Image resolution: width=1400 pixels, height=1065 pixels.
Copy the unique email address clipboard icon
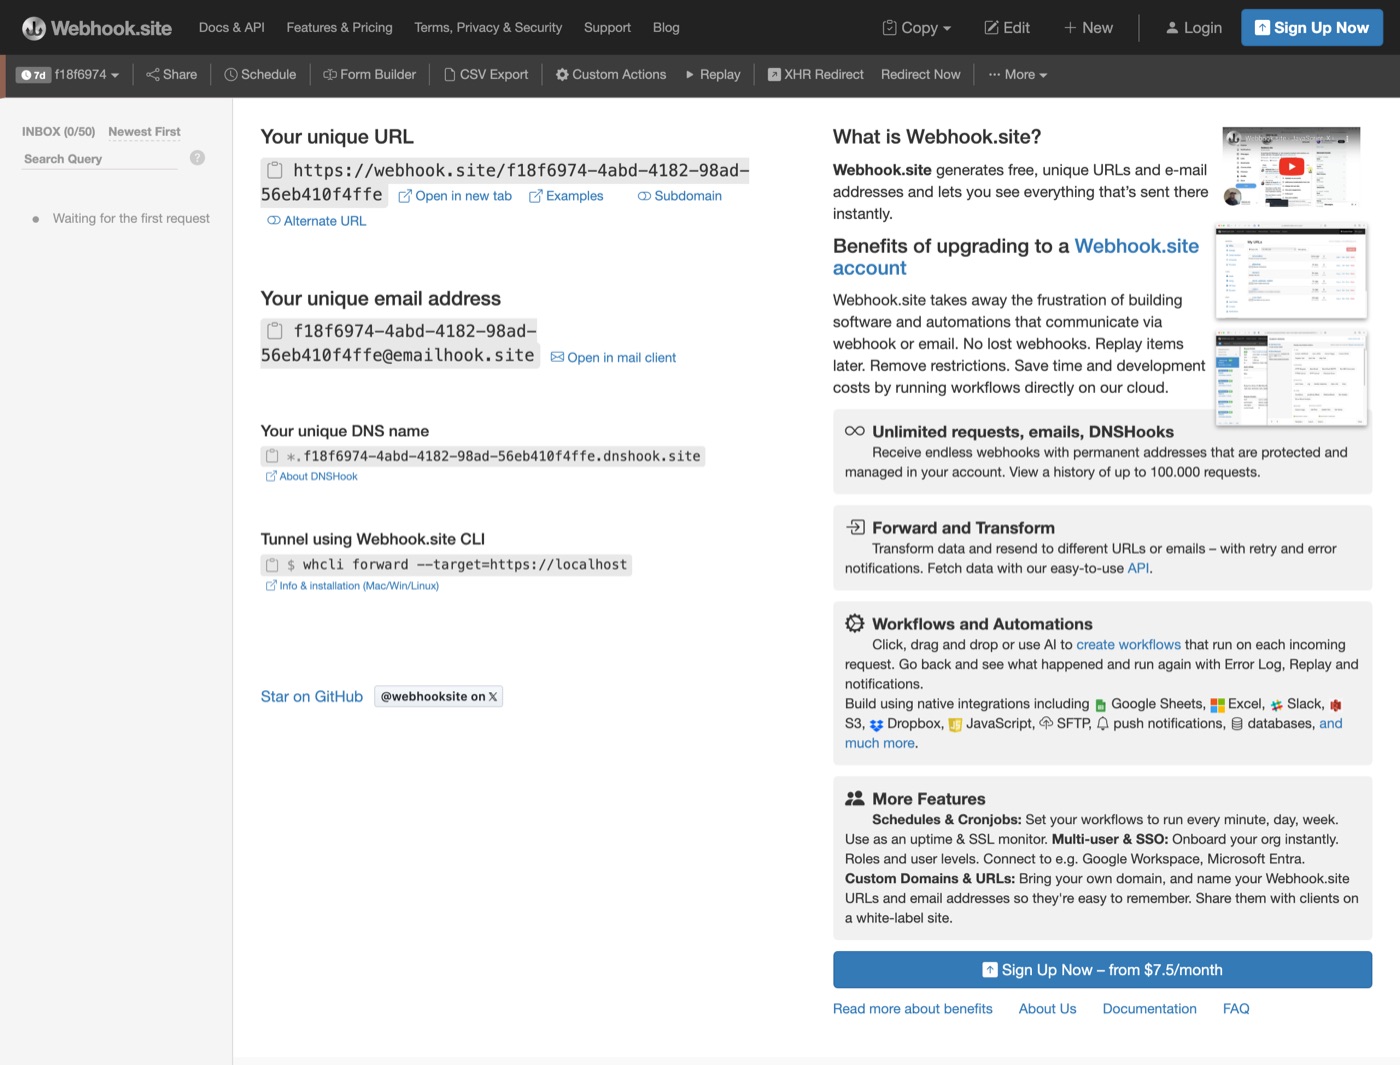click(x=274, y=331)
